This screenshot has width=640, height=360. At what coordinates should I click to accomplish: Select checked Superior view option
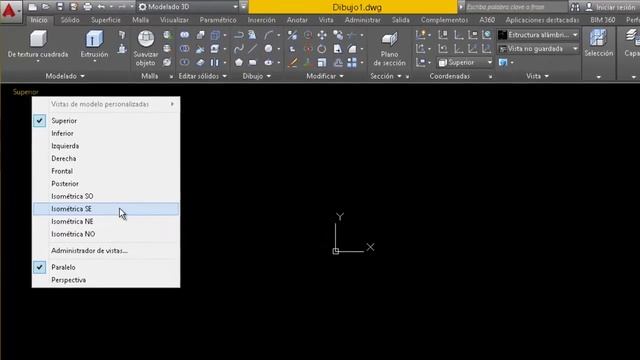pos(106,121)
